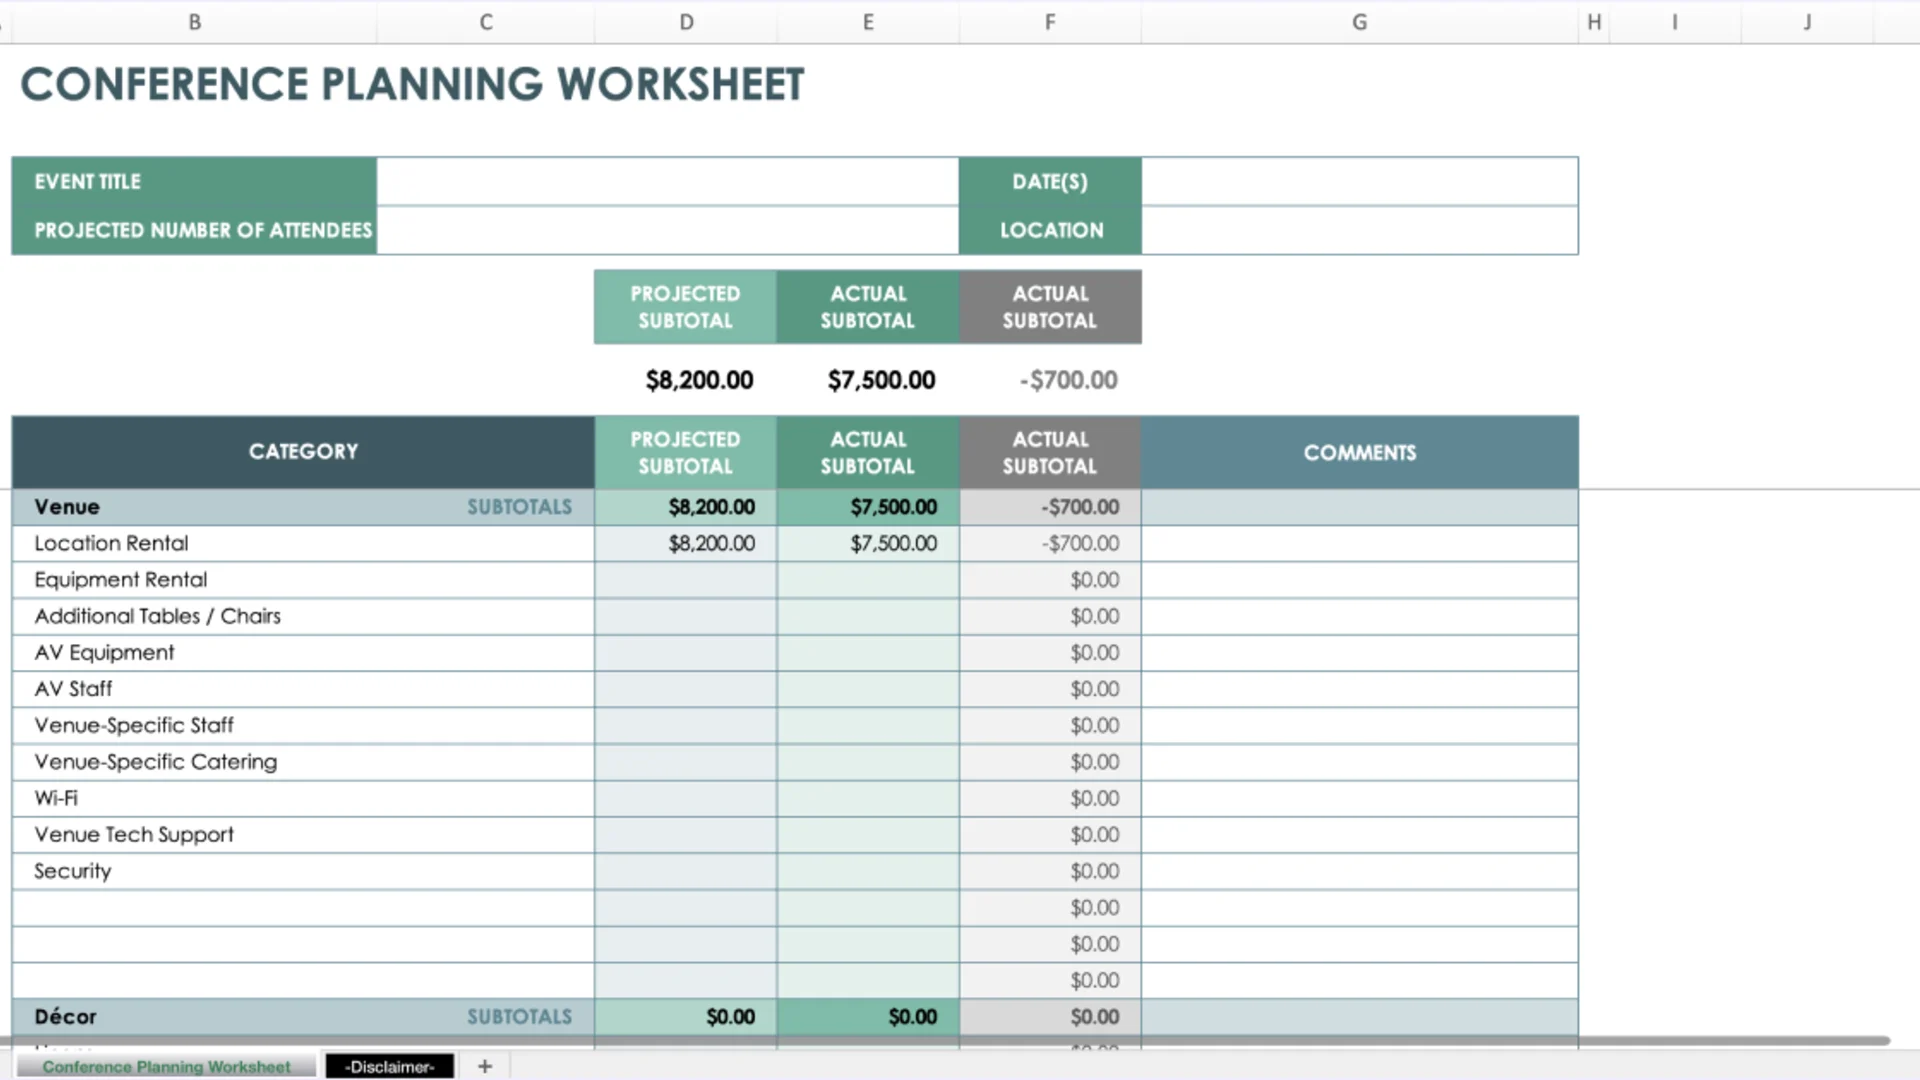Select the Venue-Specific Catering row label
This screenshot has height=1080, width=1920.
tap(156, 762)
